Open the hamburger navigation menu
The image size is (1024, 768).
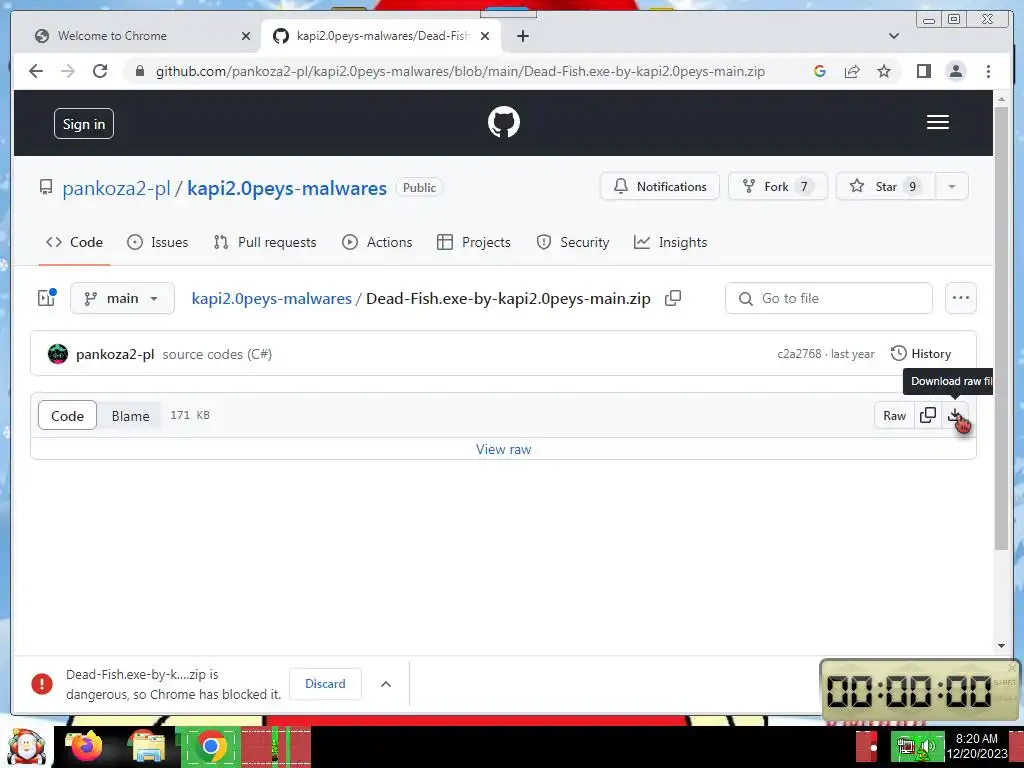[938, 122]
